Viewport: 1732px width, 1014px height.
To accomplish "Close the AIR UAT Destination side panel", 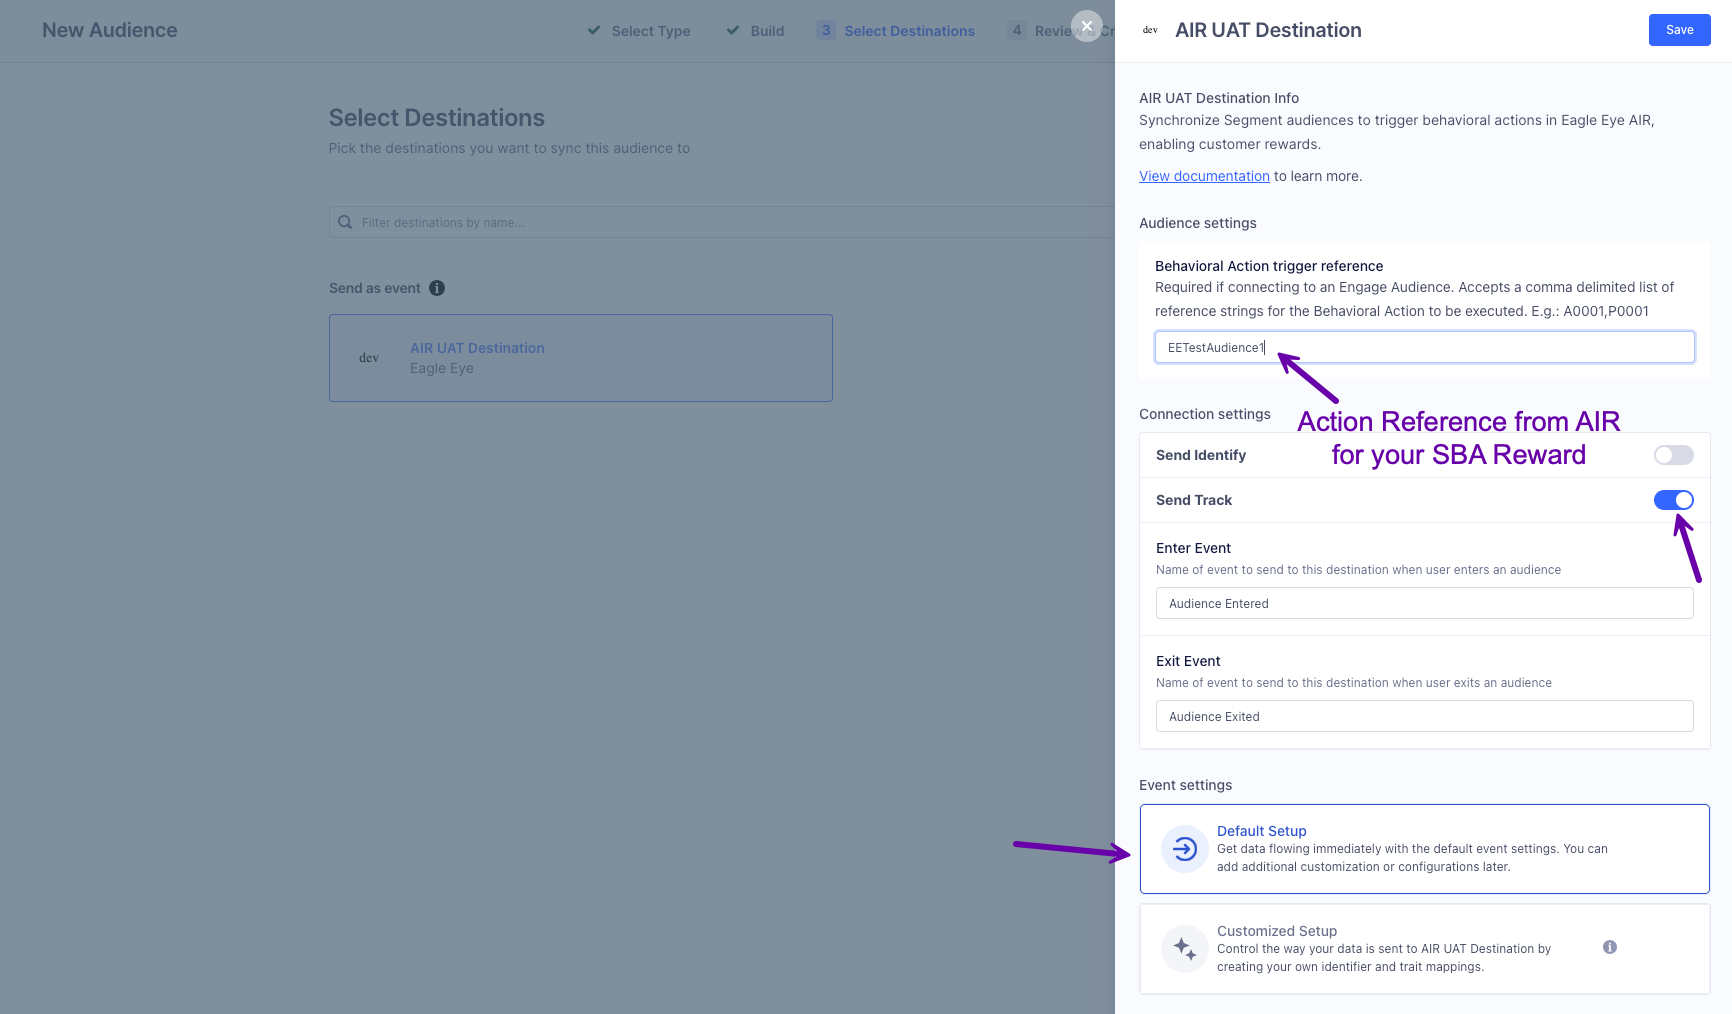I will click(1086, 26).
